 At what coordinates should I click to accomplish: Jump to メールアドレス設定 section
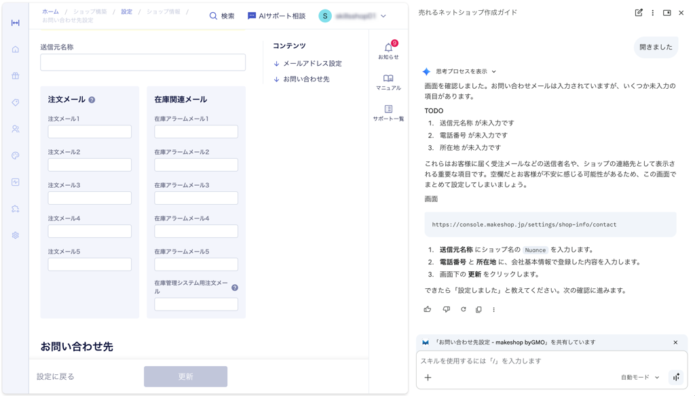308,63
